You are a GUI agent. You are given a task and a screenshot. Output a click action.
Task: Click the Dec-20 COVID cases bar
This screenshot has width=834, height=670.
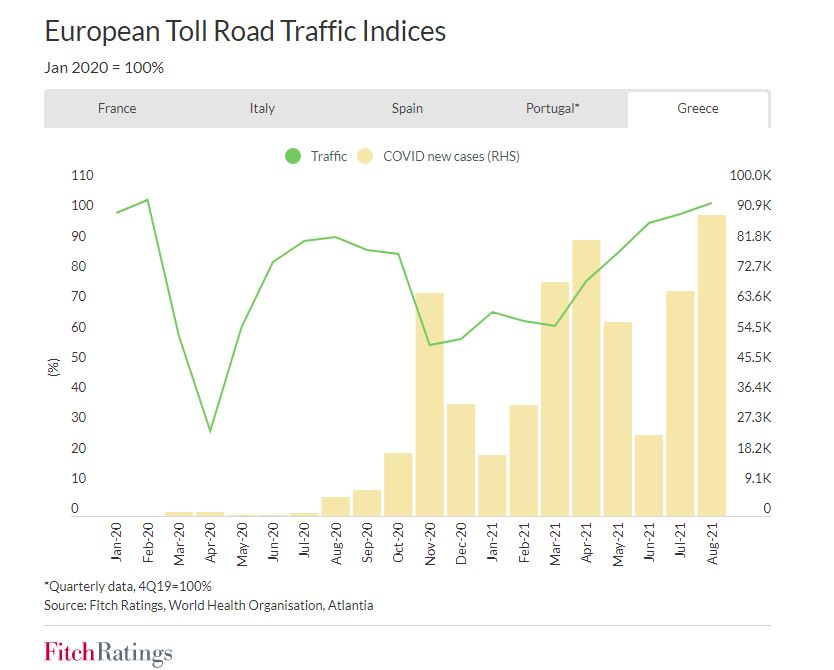click(x=461, y=459)
